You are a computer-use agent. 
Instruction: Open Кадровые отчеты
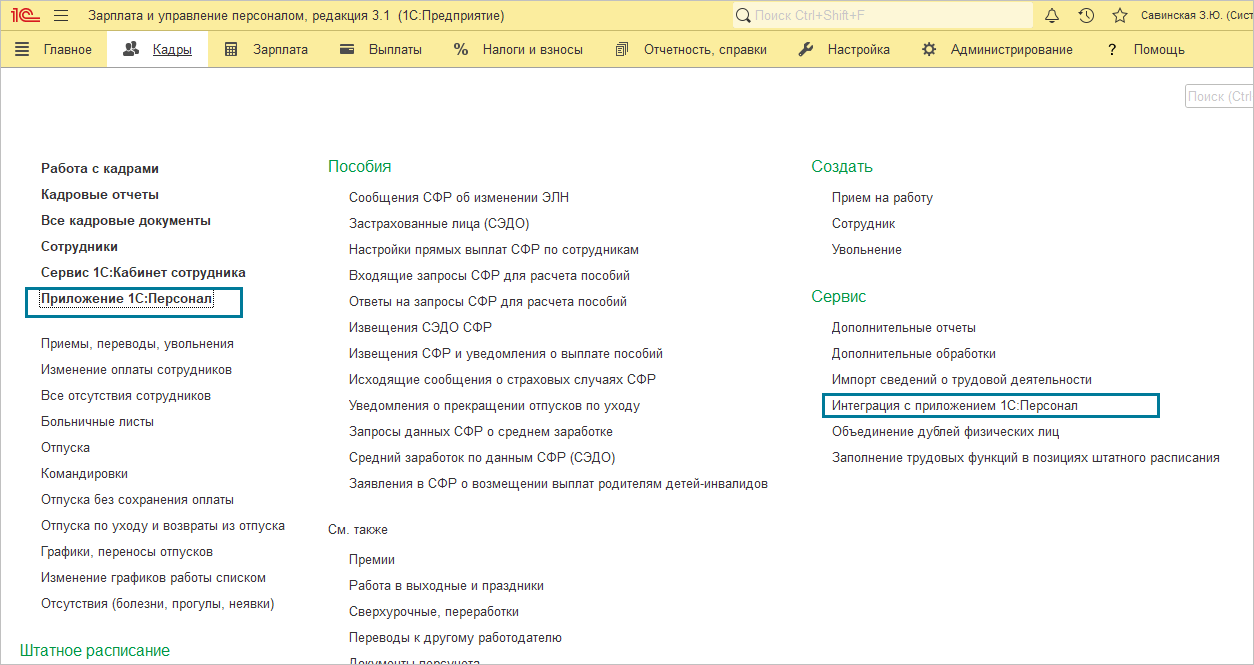pos(100,195)
